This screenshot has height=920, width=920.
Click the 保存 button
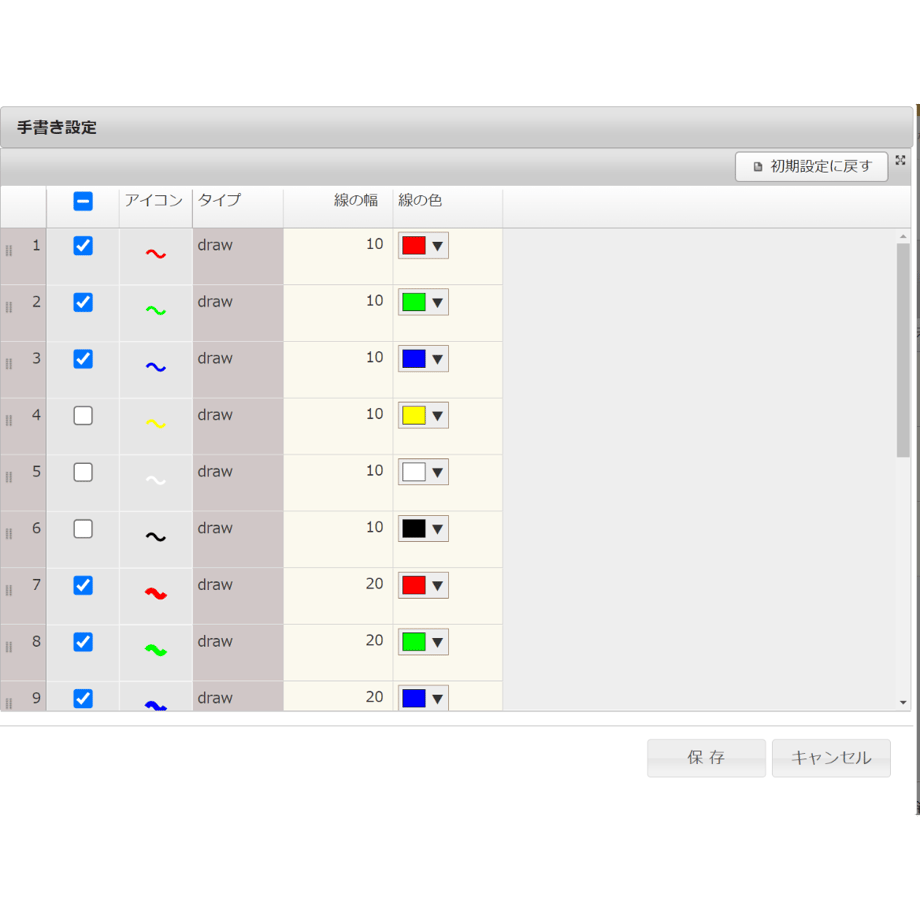tap(706, 757)
